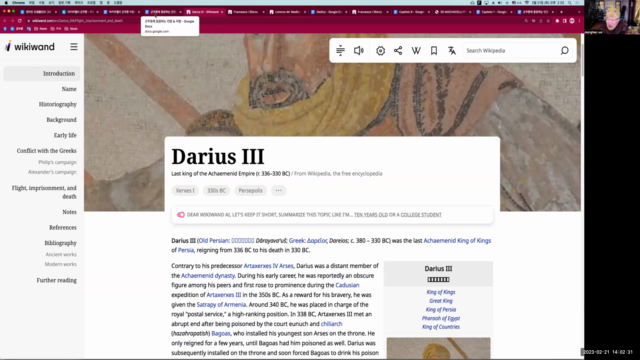Image resolution: width=640 pixels, height=360 pixels.
Task: Select Modern works subsection
Action: pyautogui.click(x=61, y=264)
